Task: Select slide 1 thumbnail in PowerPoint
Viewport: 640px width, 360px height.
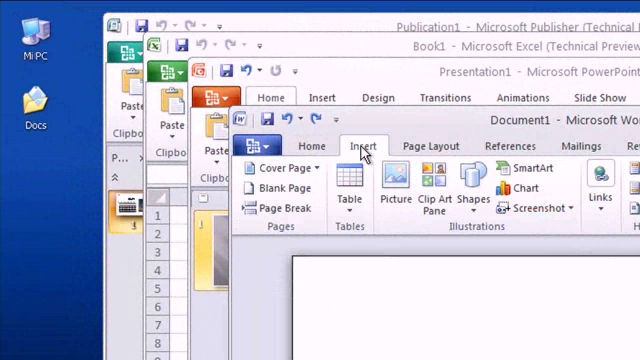Action: 211,250
